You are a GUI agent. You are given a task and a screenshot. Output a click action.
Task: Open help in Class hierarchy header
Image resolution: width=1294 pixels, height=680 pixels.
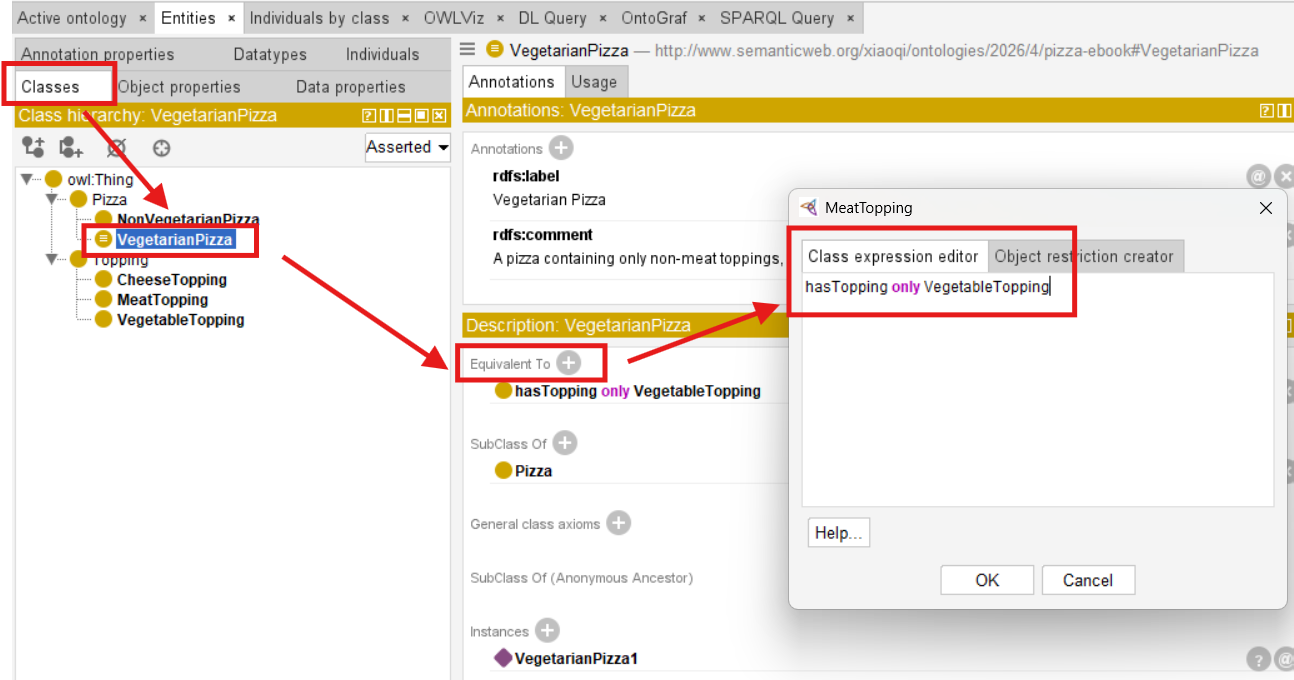[x=370, y=116]
